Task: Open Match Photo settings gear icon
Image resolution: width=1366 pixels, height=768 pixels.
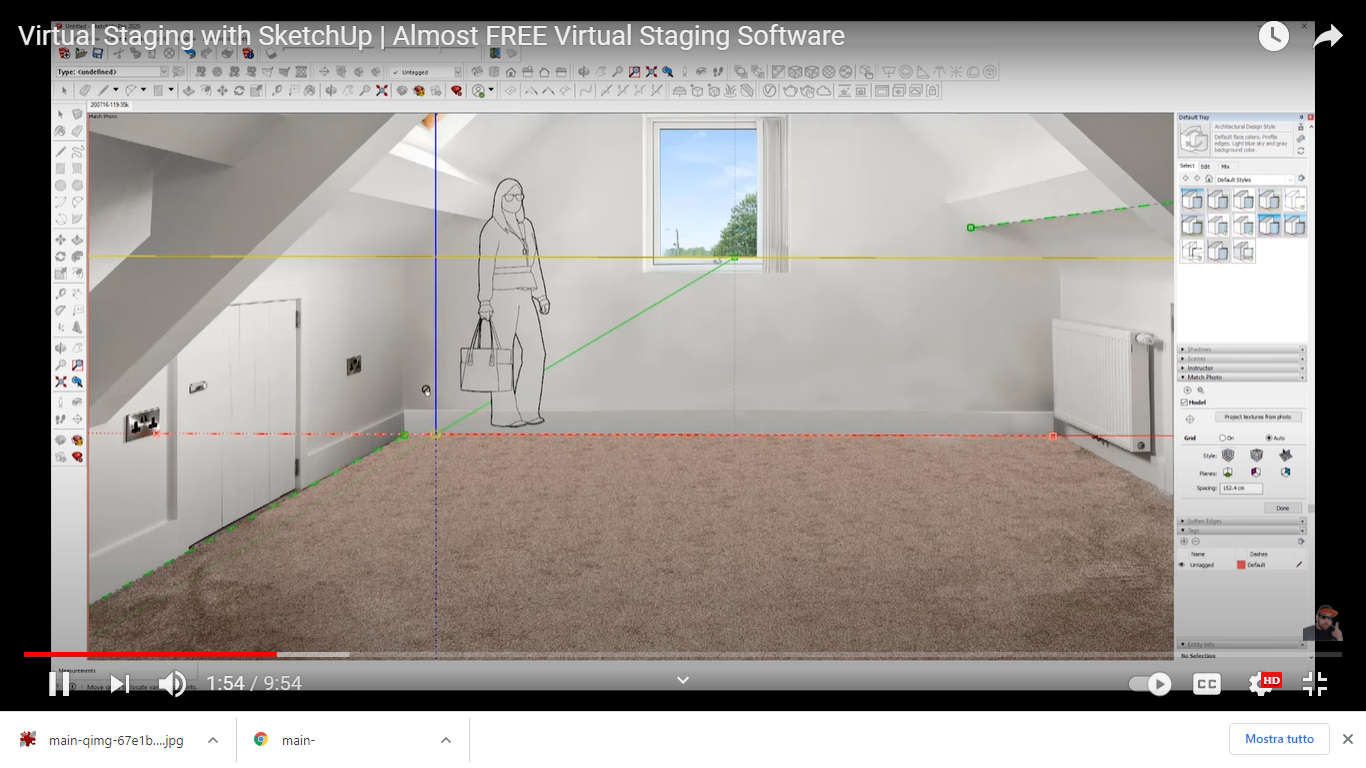Action: tap(1200, 390)
